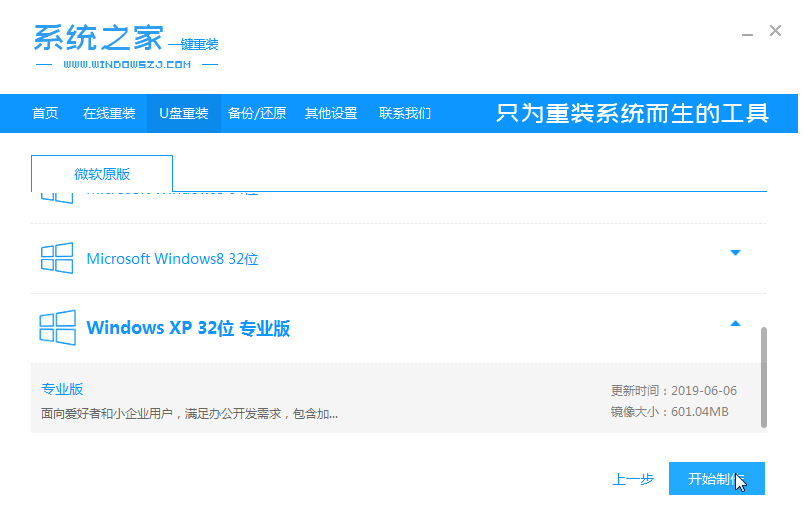Screen dimensions: 805x508
Task: Click the Windows XP logo icon
Action: 57,328
